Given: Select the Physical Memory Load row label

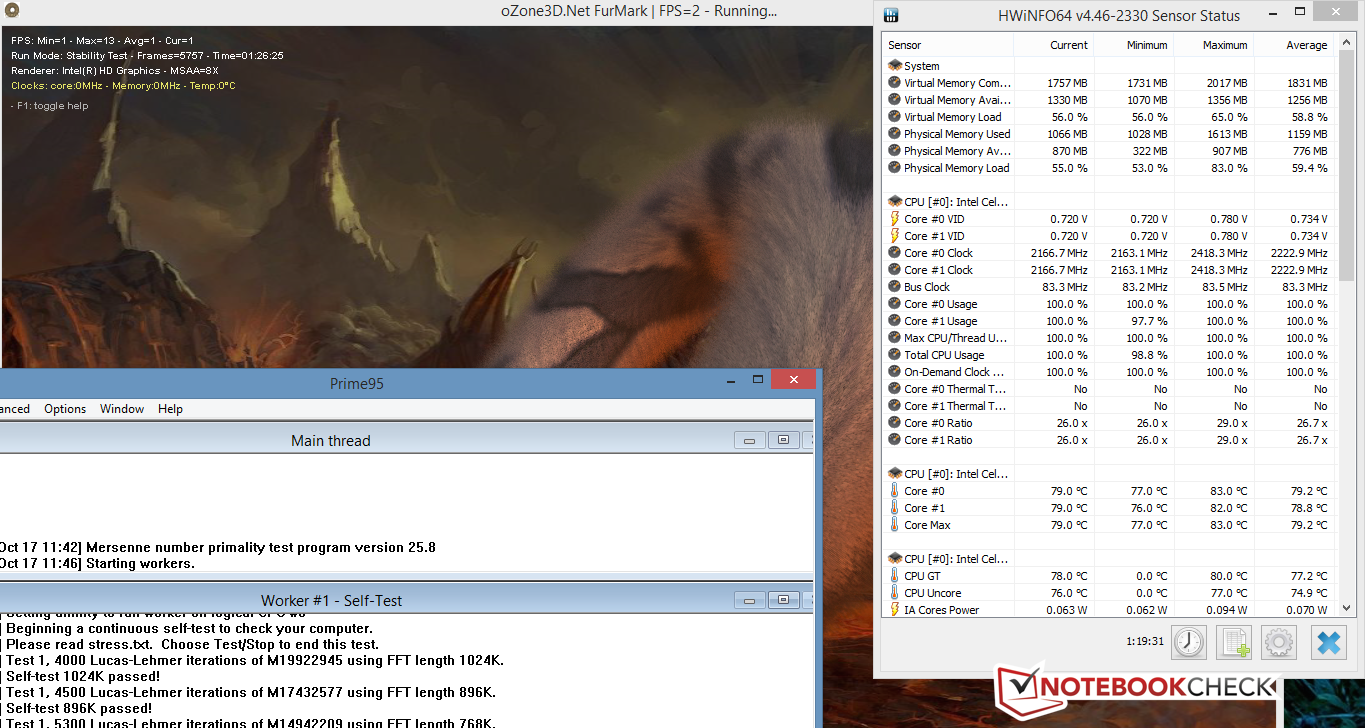Looking at the screenshot, I should (x=957, y=168).
